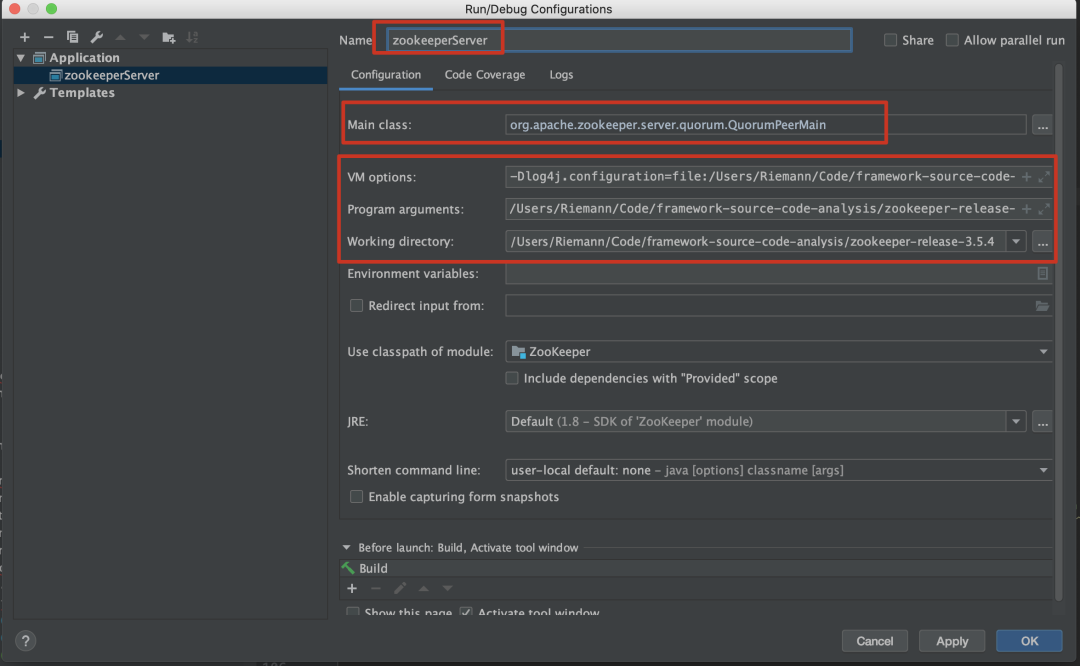Switch to Configuration tab
Screen dimensions: 1080x666
point(386,74)
